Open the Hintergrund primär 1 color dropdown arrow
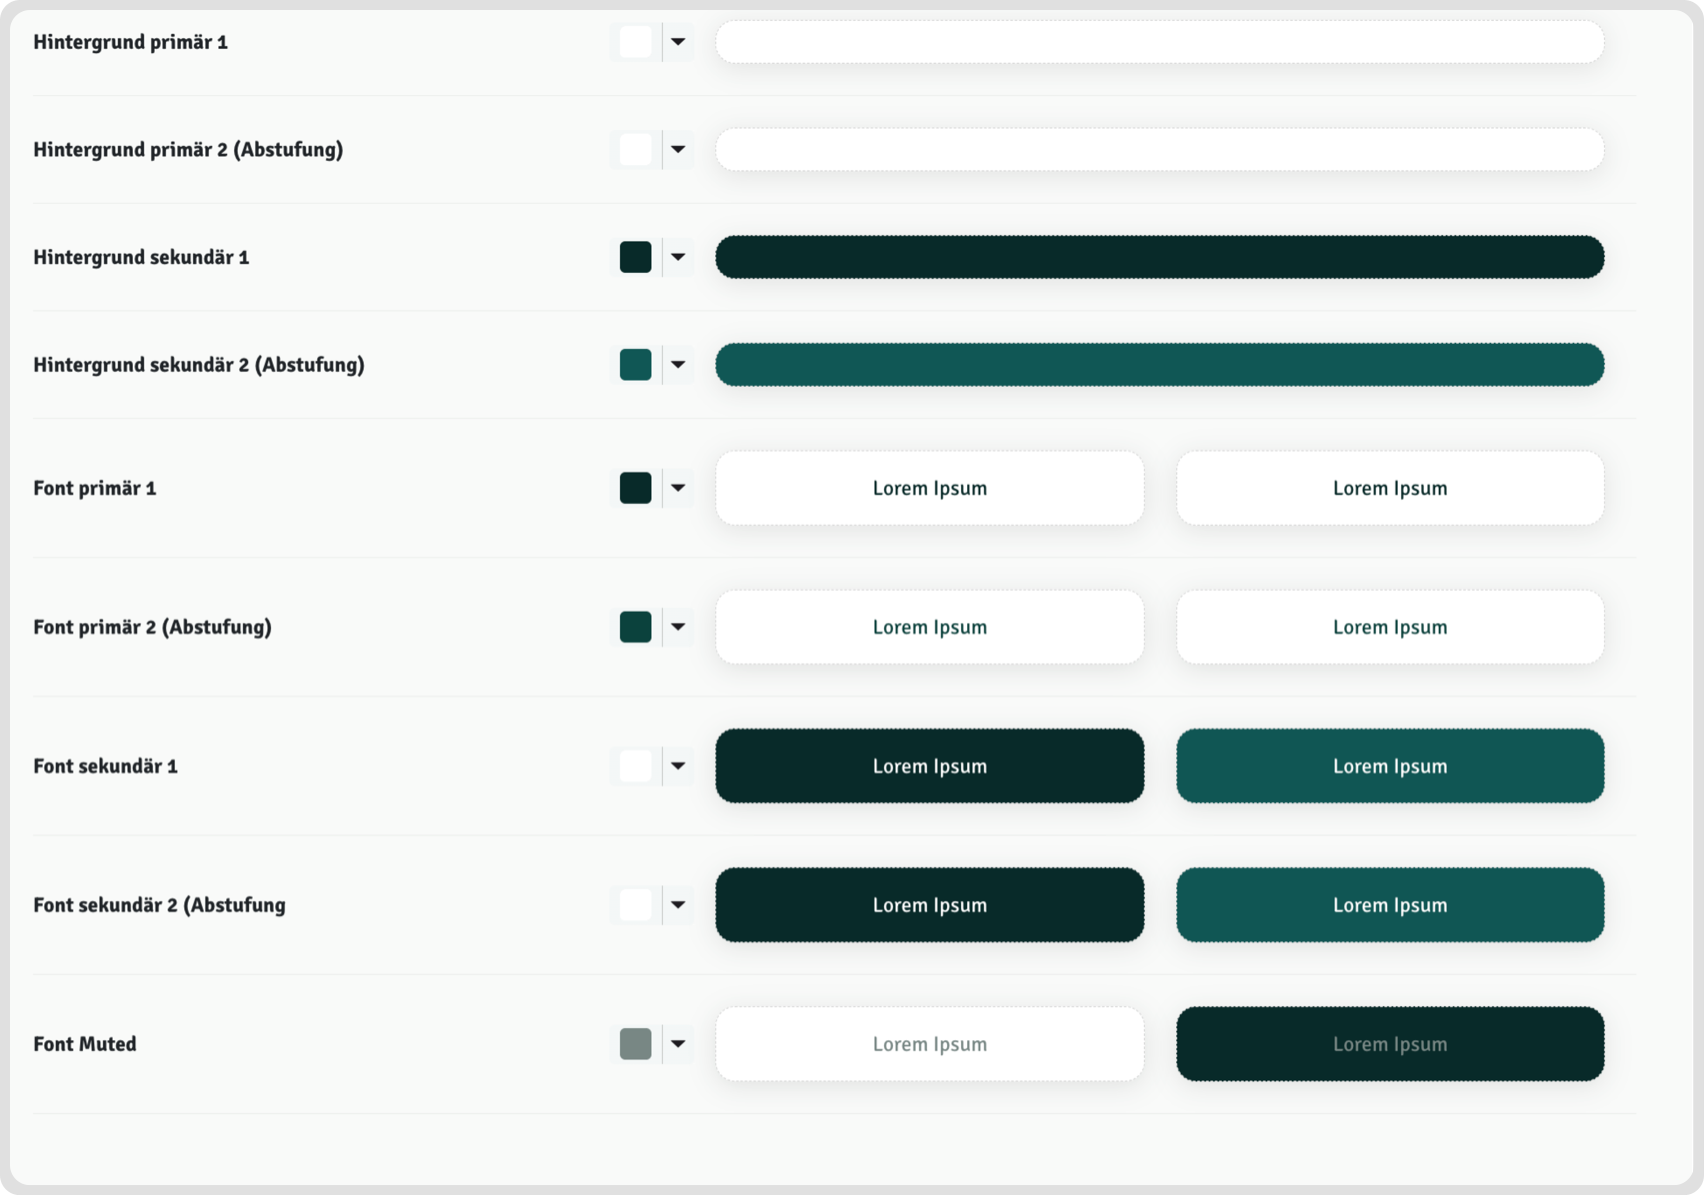 pos(678,42)
